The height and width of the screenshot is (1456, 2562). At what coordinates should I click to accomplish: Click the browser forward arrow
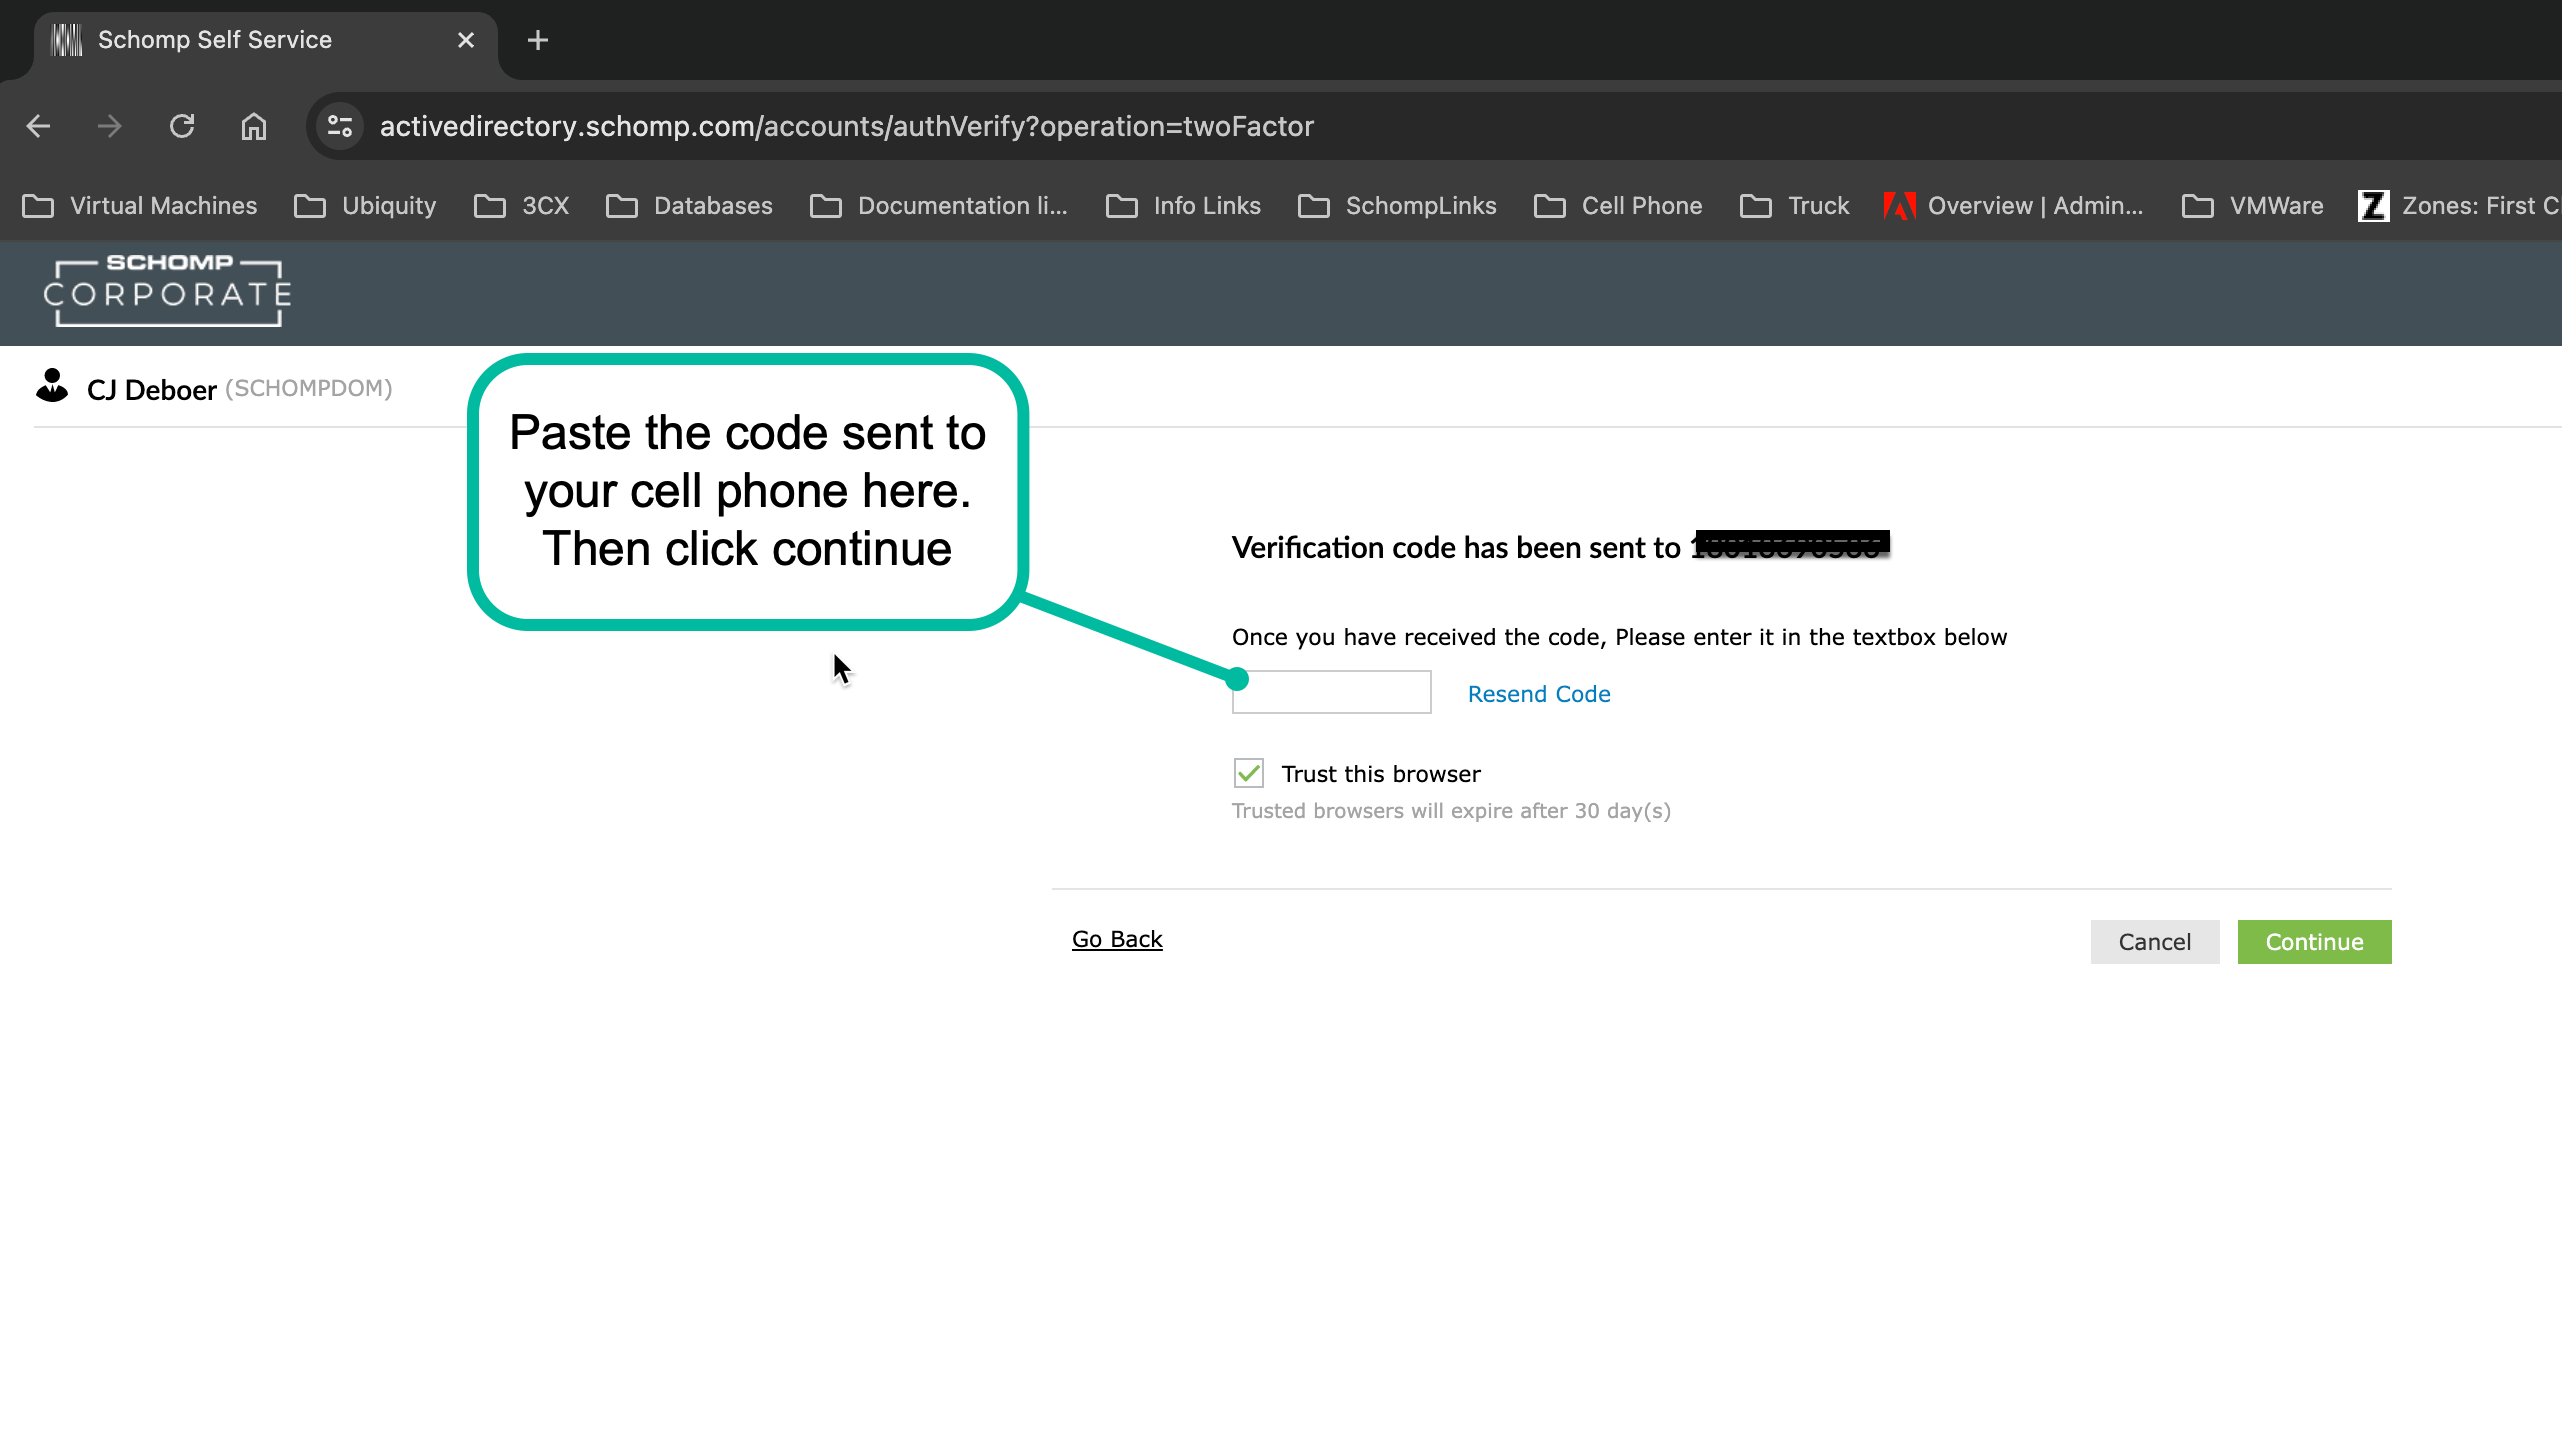pyautogui.click(x=110, y=126)
